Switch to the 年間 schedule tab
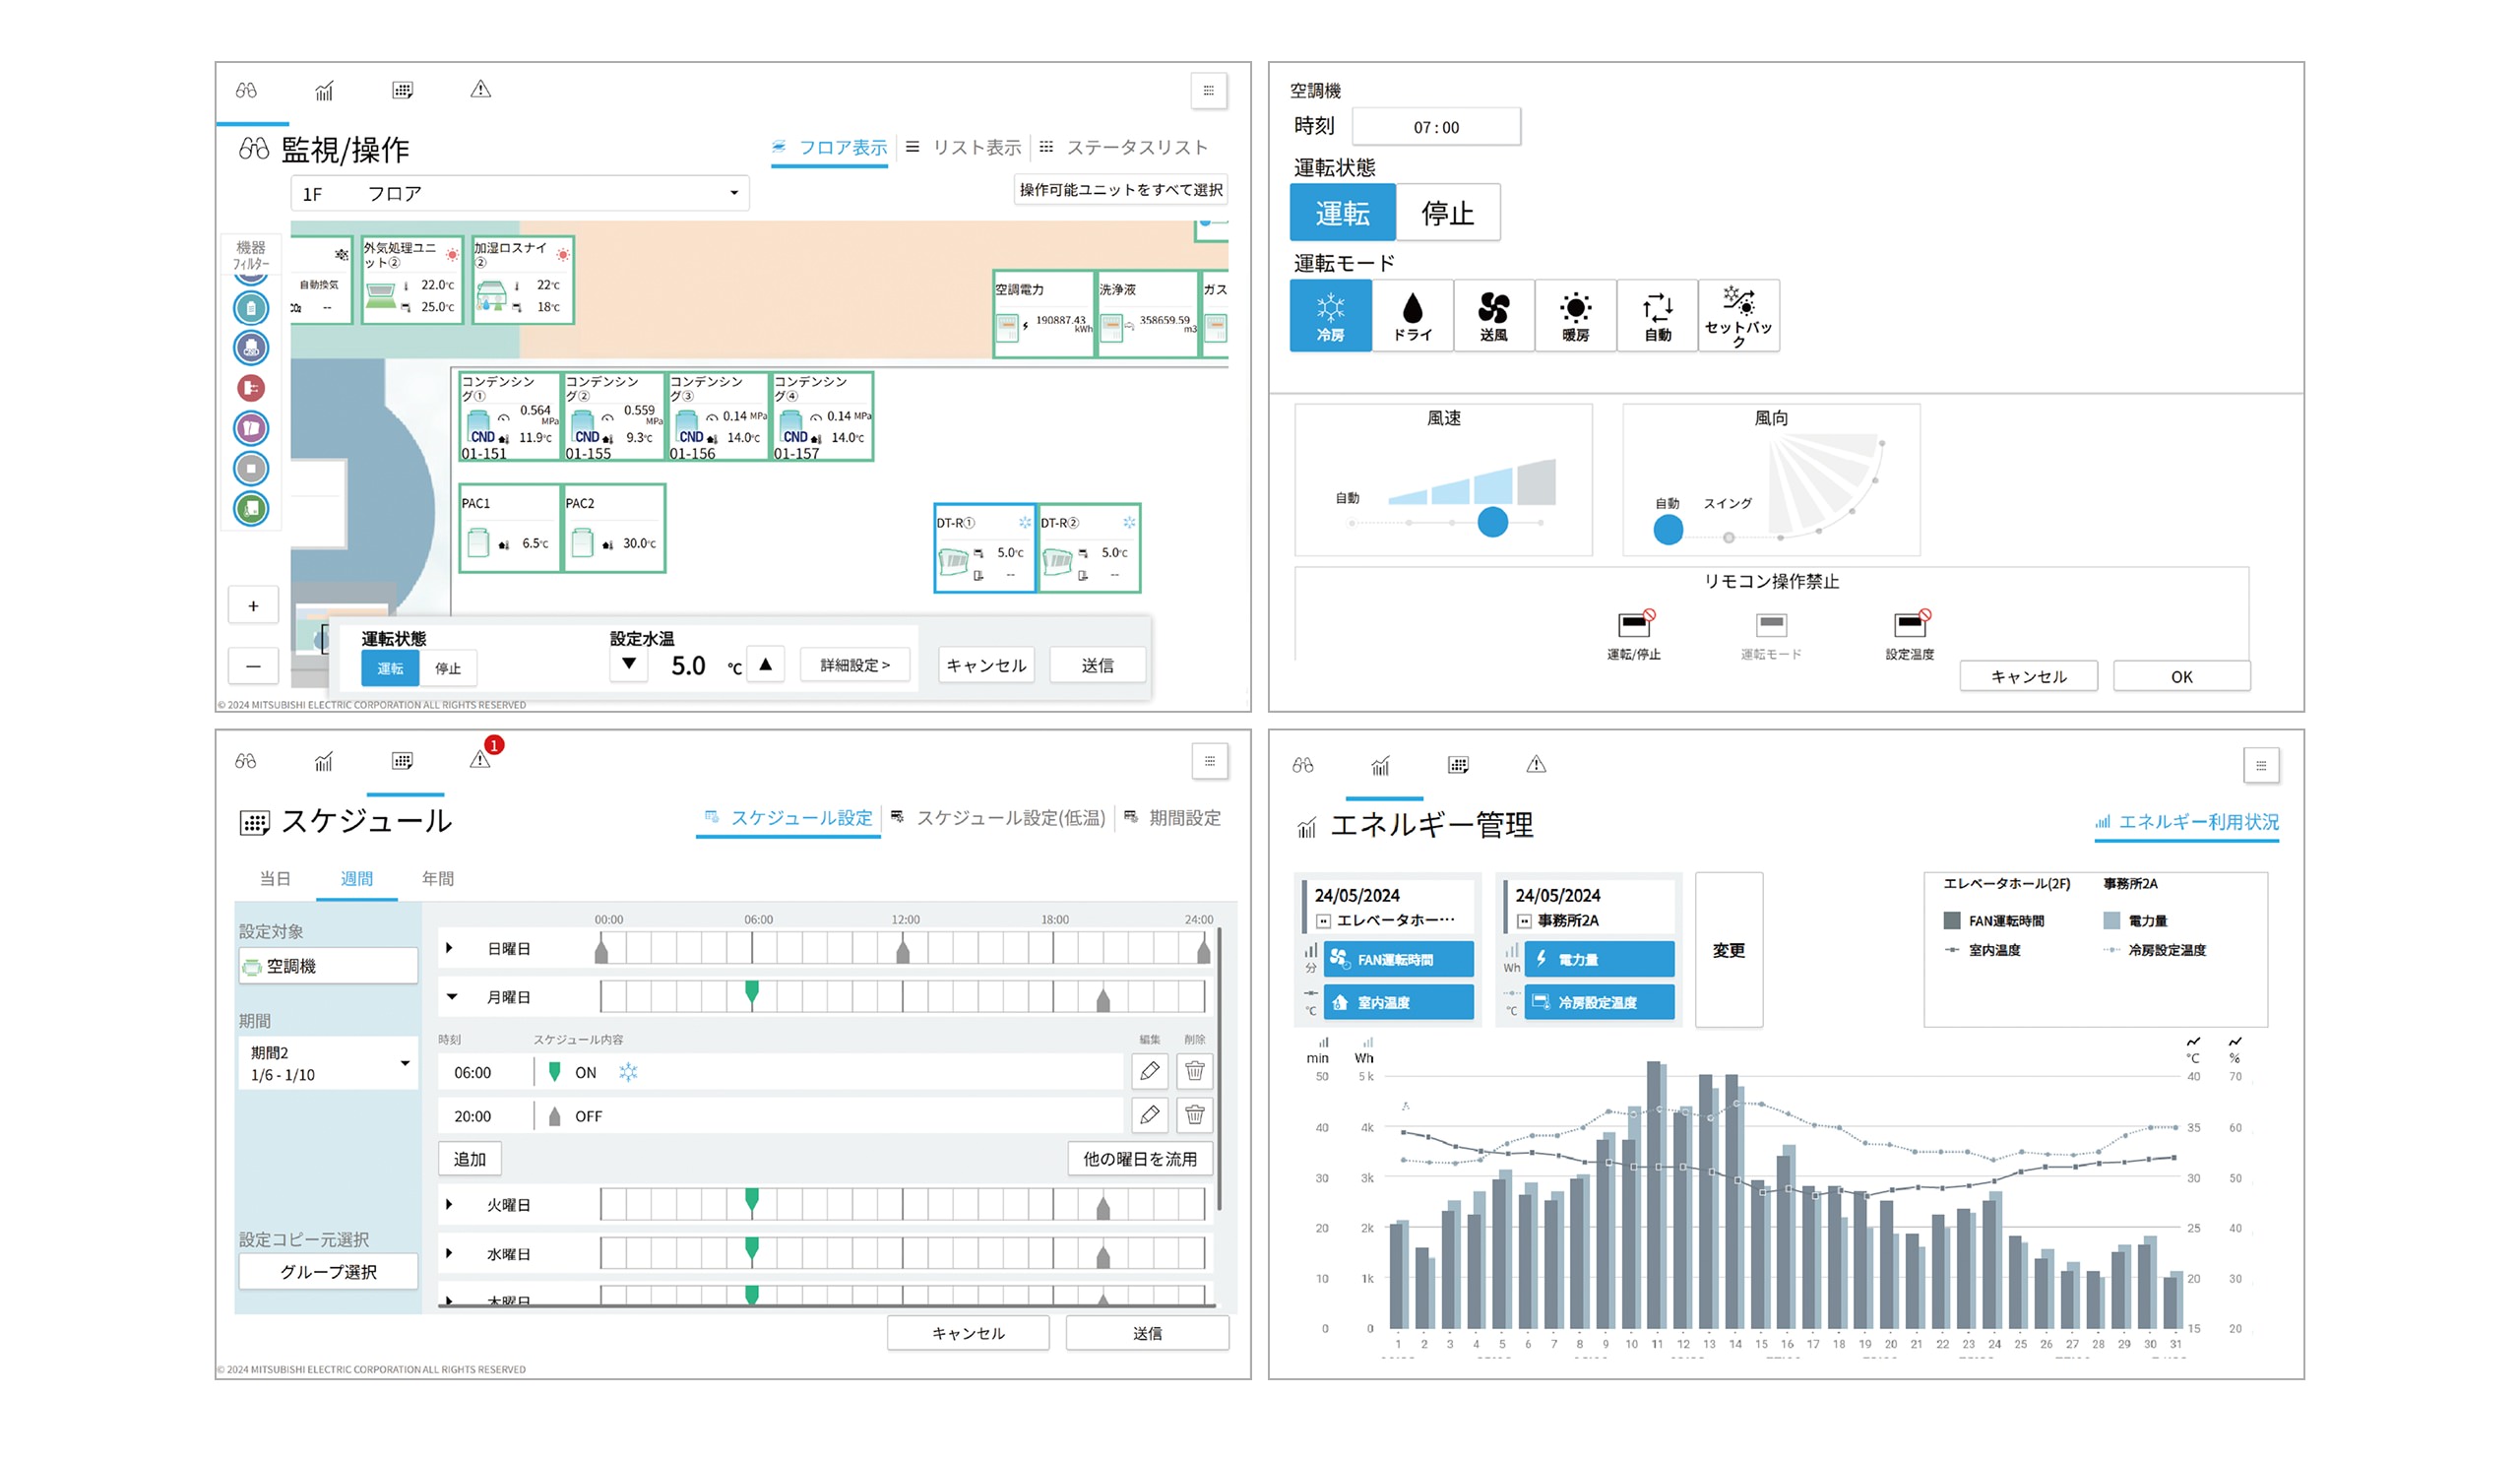This screenshot has width=2520, height=1457. pyautogui.click(x=437, y=878)
